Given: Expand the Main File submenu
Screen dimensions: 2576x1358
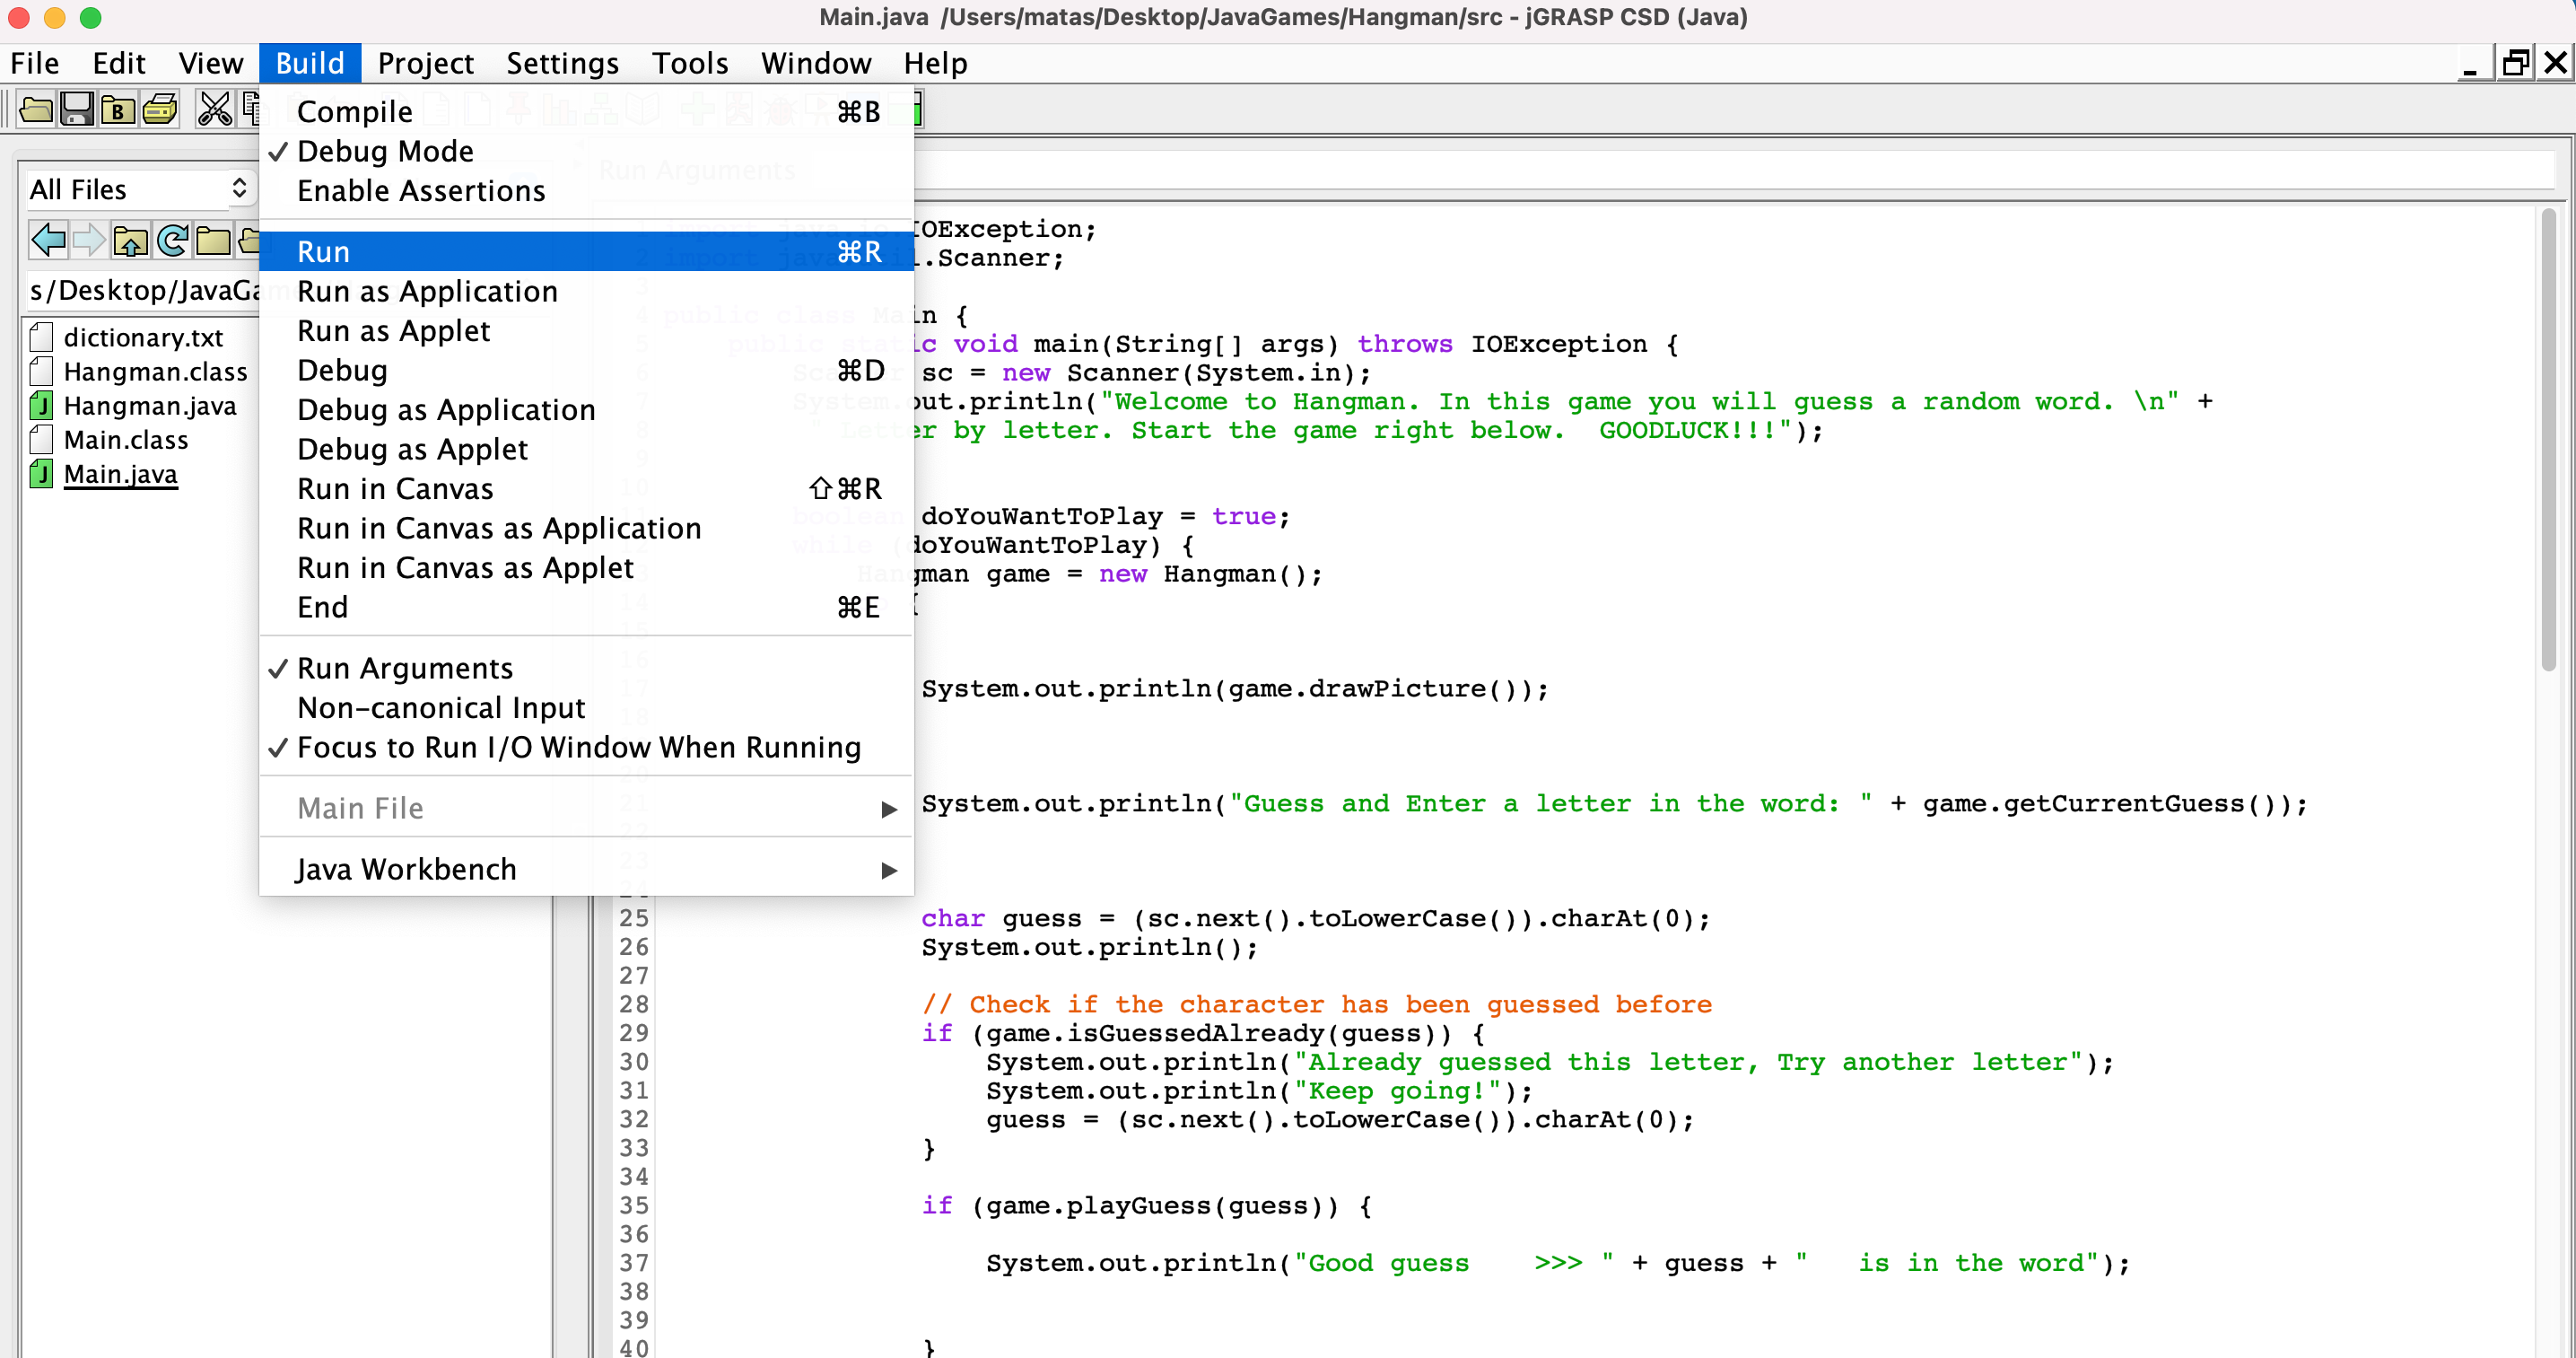Looking at the screenshot, I should click(x=586, y=808).
